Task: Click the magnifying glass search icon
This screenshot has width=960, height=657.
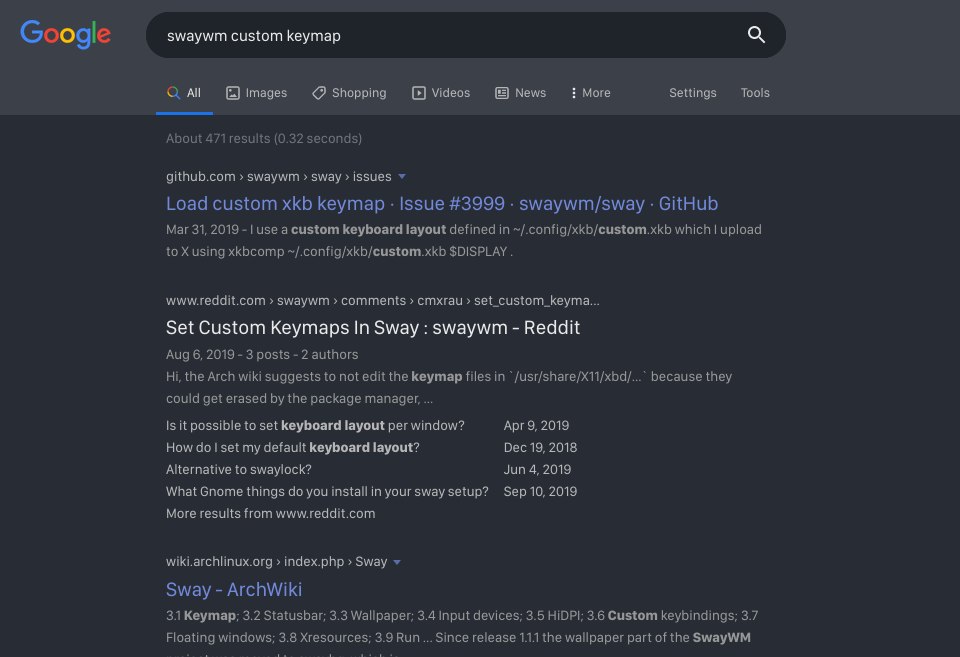Action: point(756,35)
